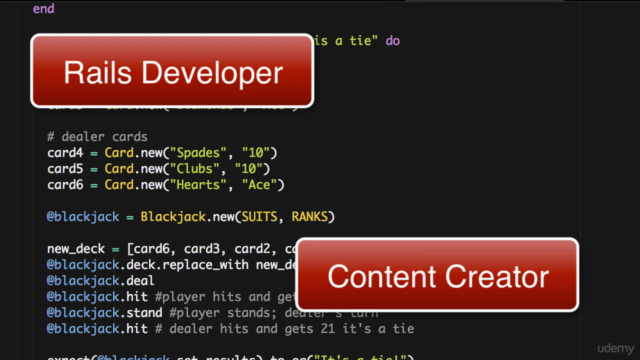The height and width of the screenshot is (360, 640).
Task: Click the card5 Clubs 10 code line
Action: point(158,169)
